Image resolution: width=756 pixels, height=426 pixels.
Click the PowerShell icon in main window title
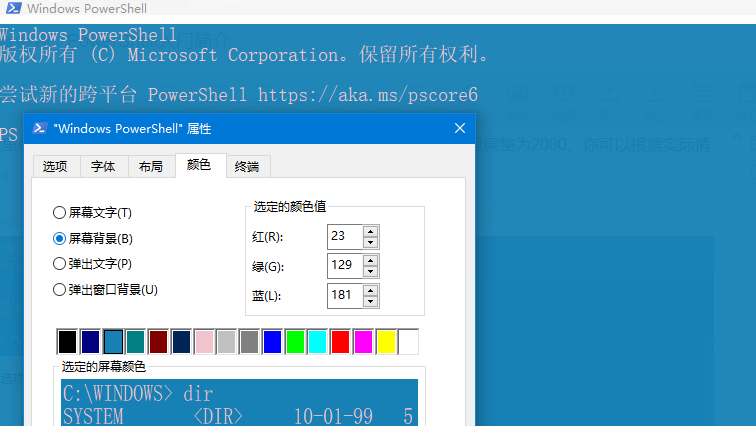point(14,8)
